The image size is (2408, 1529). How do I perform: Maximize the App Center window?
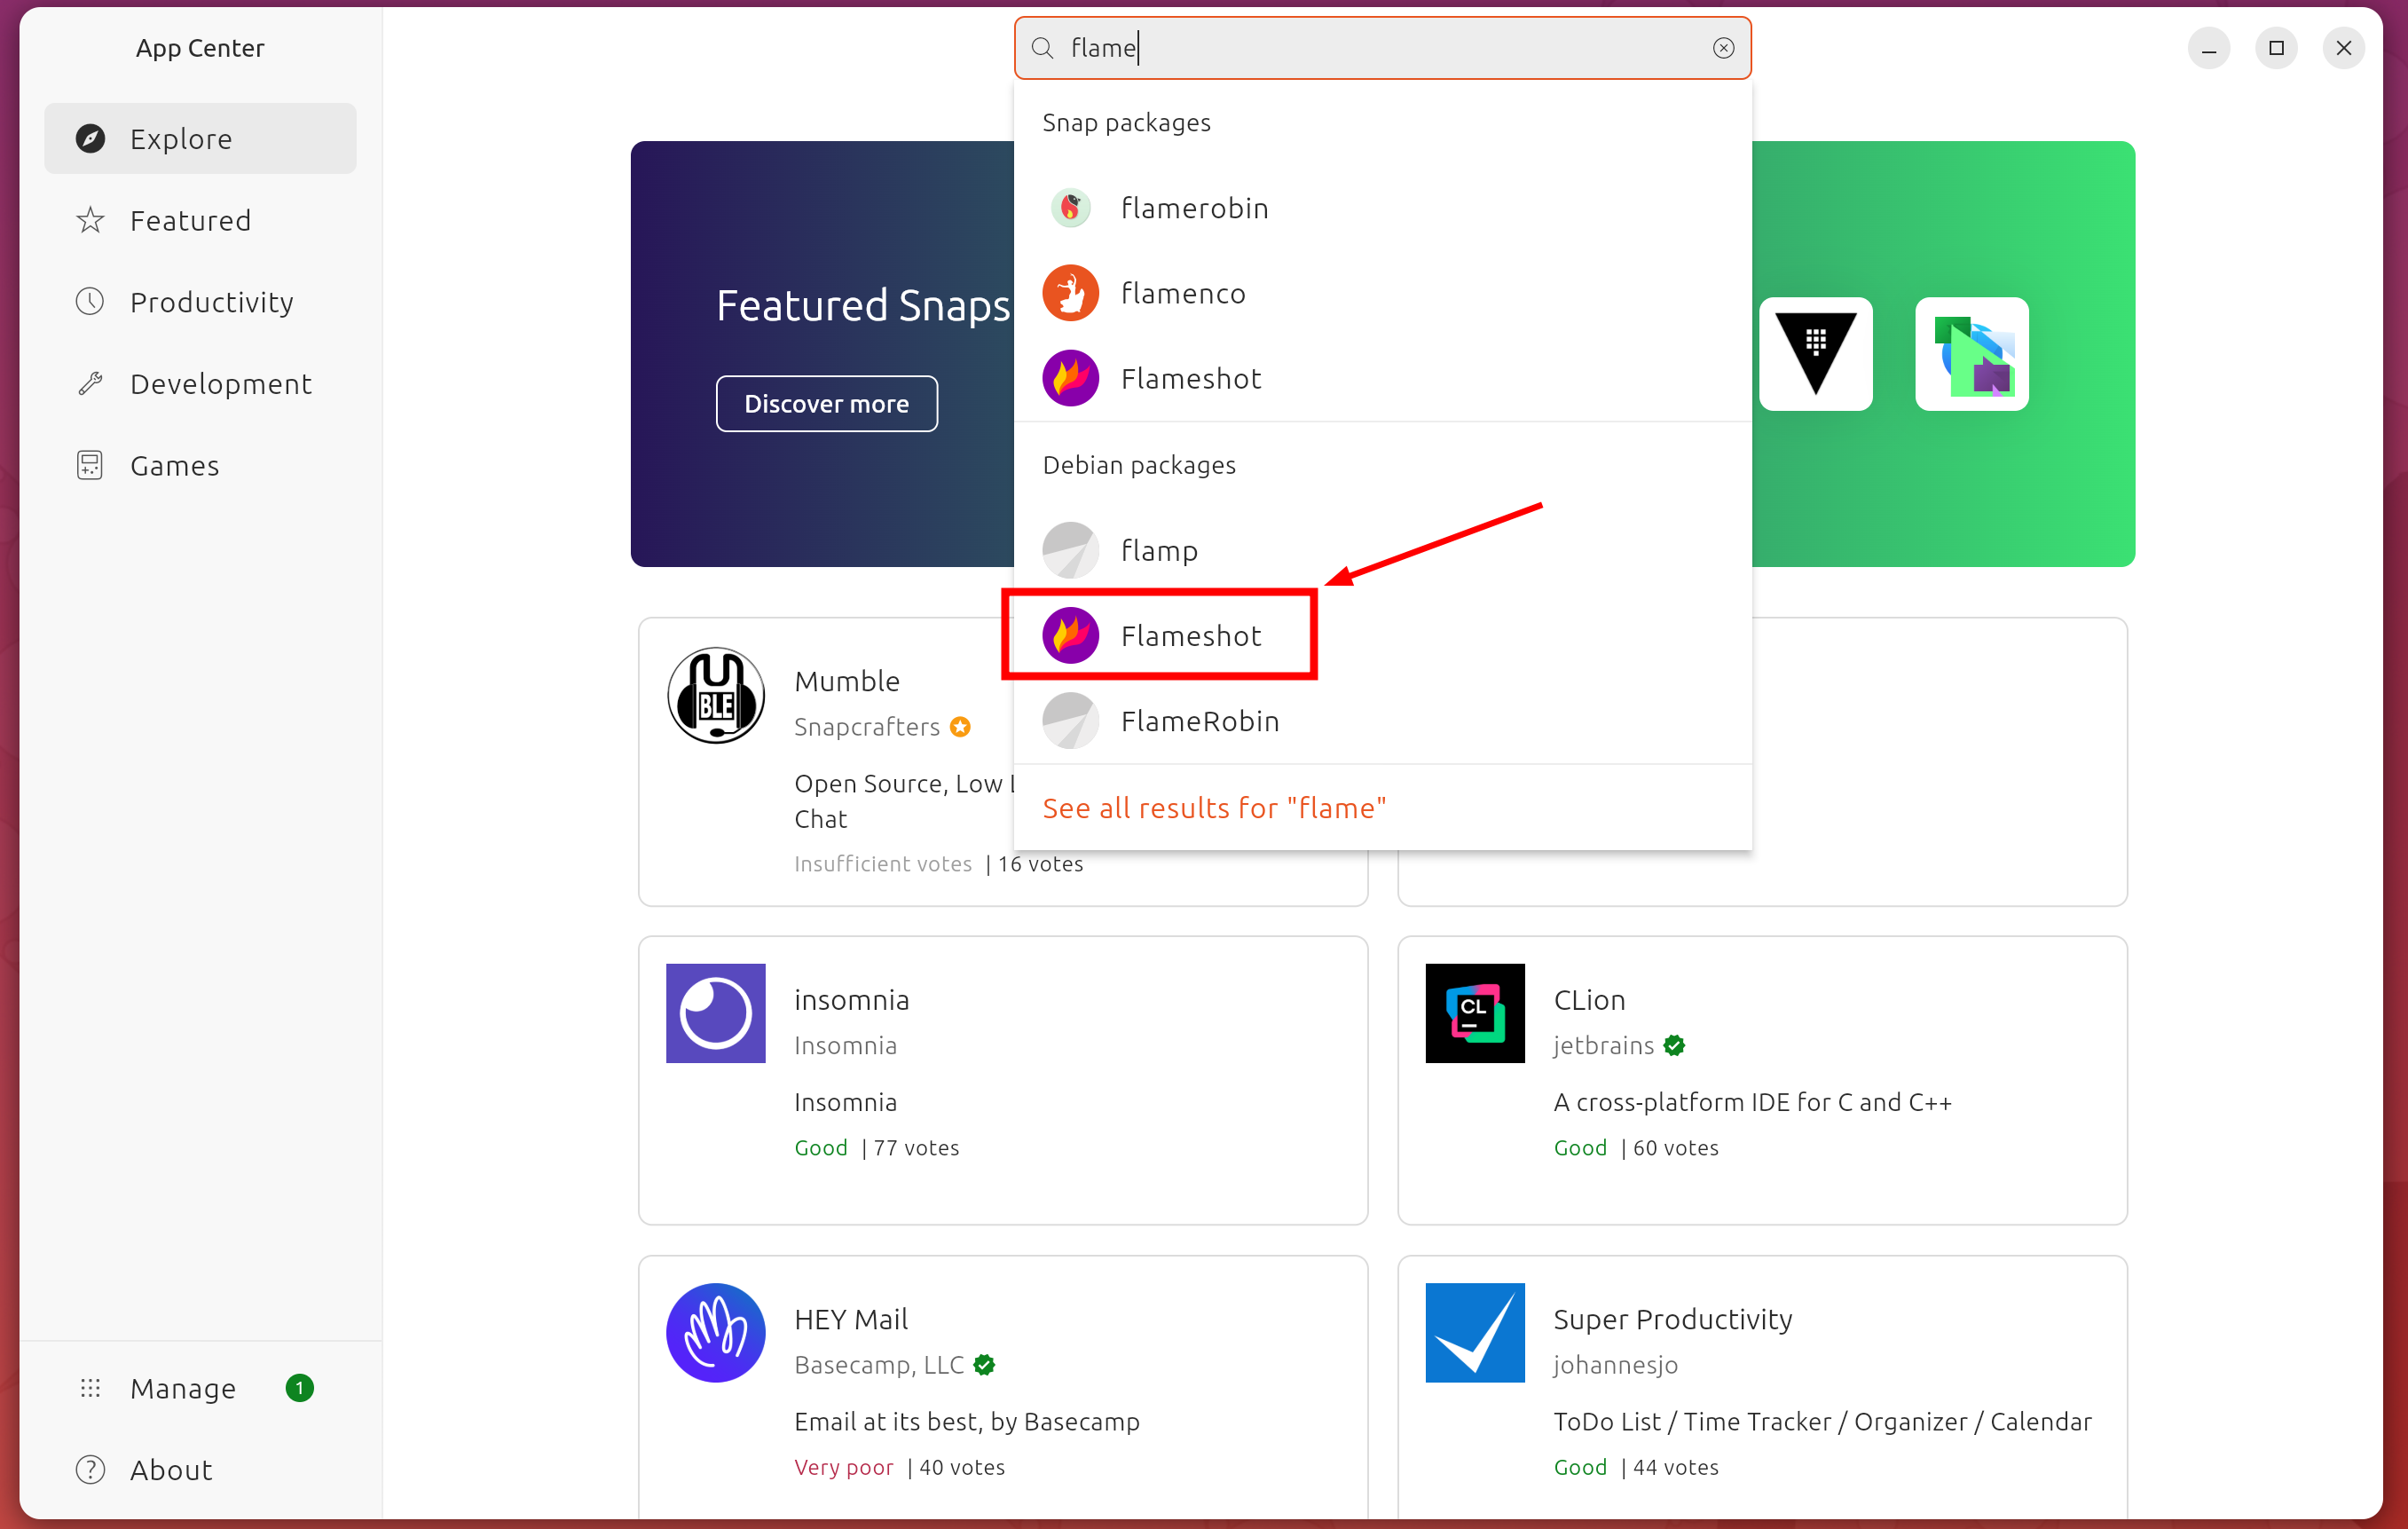(x=2276, y=48)
